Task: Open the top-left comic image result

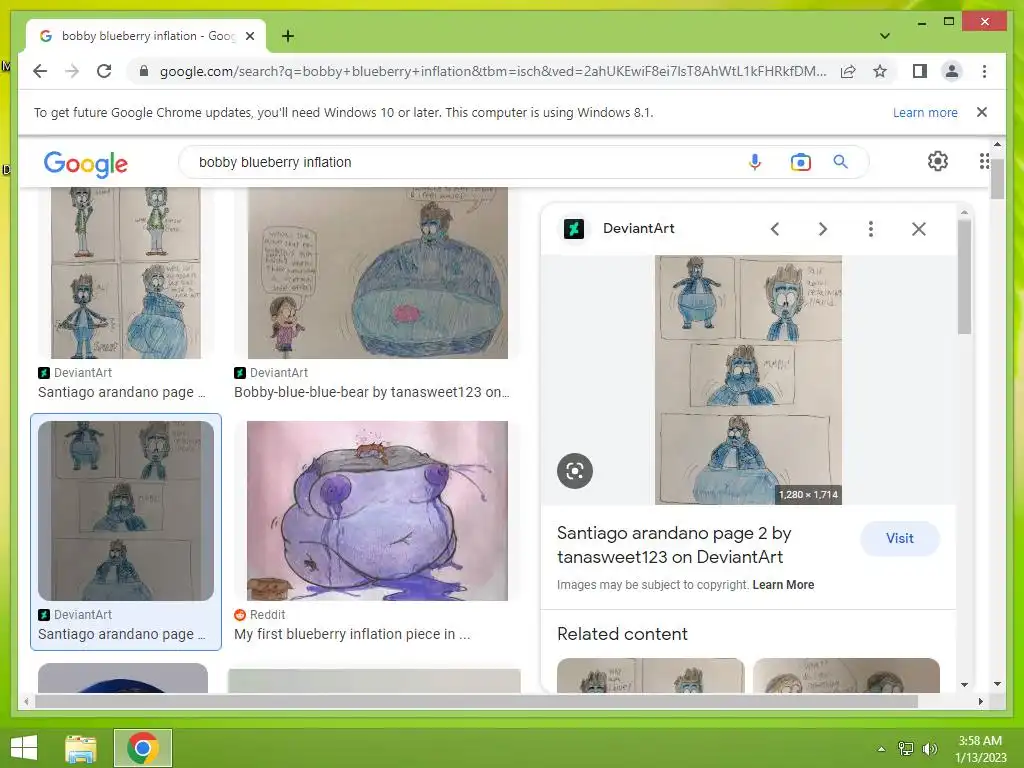Action: tap(126, 273)
